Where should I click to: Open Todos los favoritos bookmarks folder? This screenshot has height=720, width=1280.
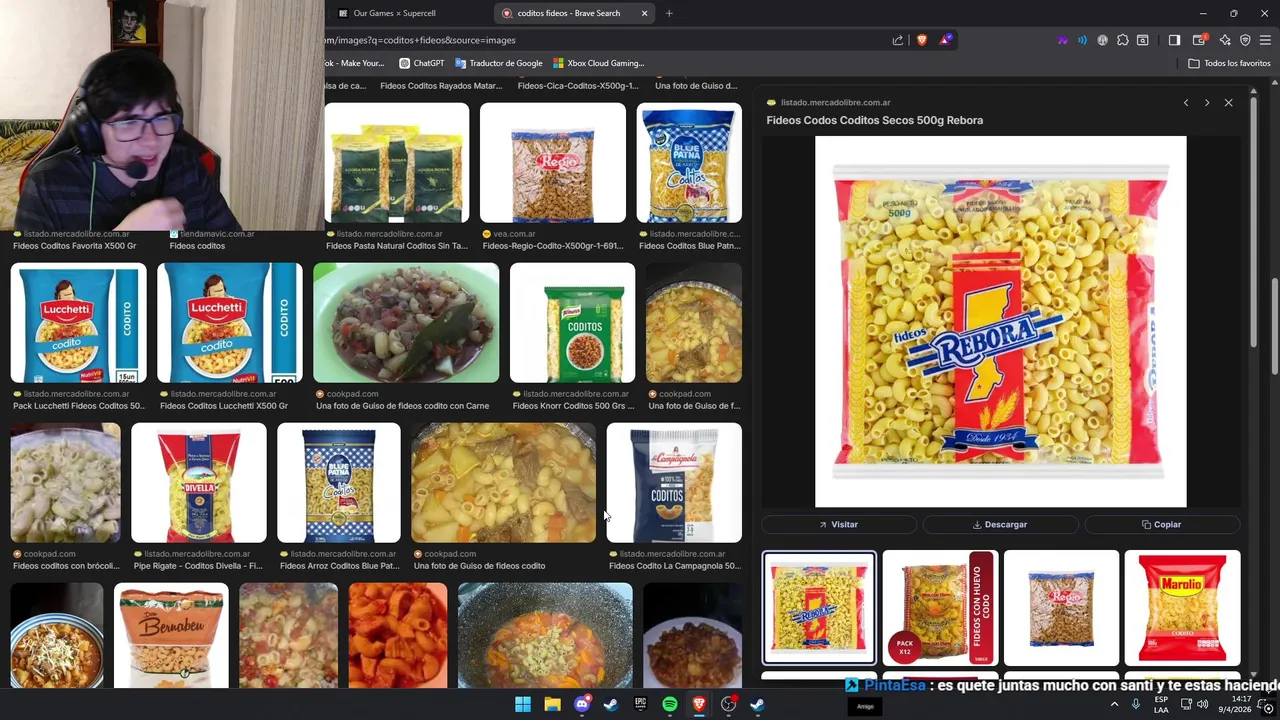[x=1229, y=63]
